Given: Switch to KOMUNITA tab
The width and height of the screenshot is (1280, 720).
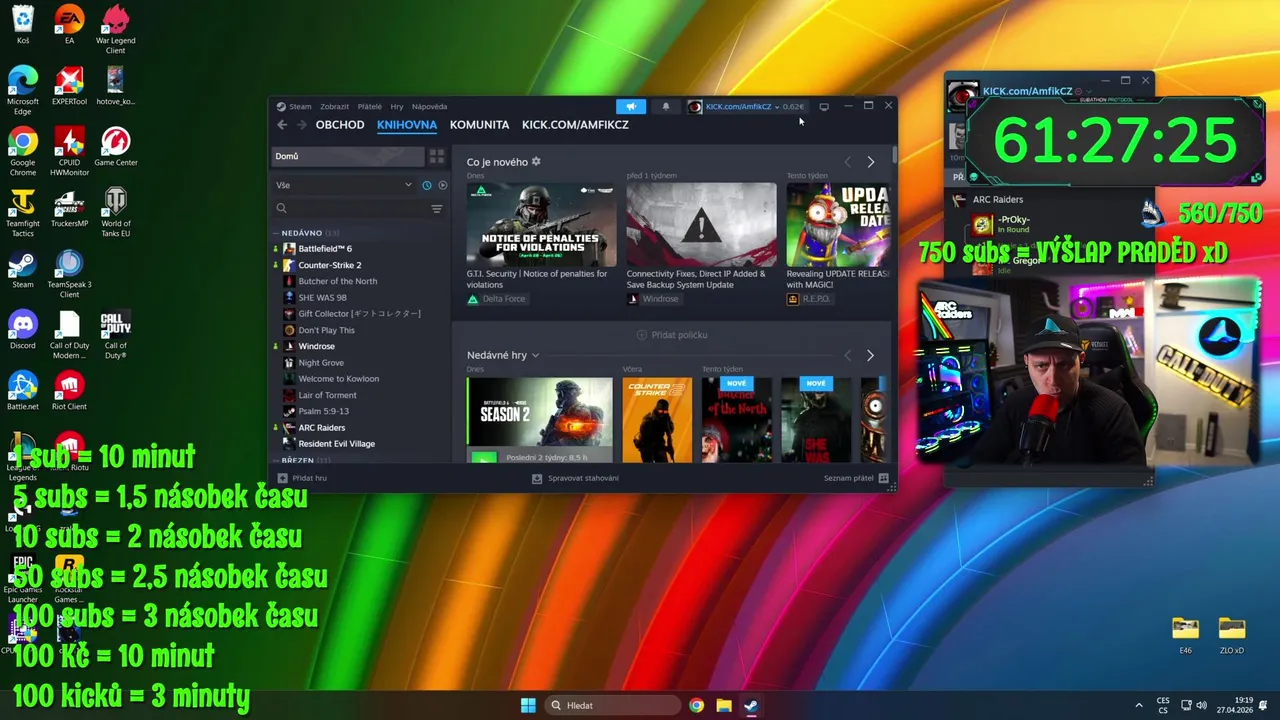Looking at the screenshot, I should (x=479, y=125).
